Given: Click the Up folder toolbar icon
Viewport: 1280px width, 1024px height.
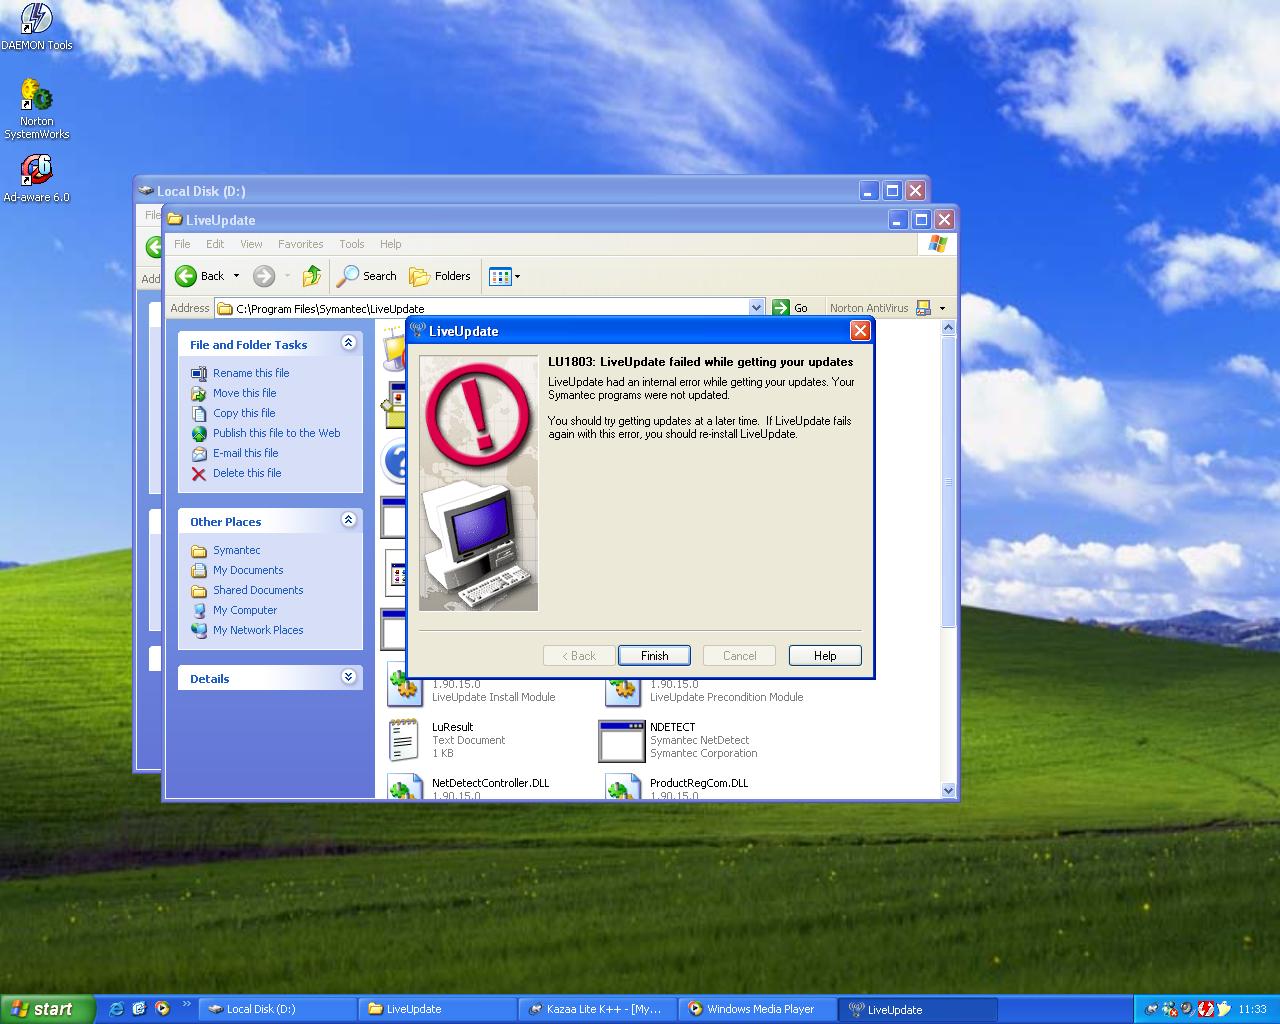Looking at the screenshot, I should 312,276.
